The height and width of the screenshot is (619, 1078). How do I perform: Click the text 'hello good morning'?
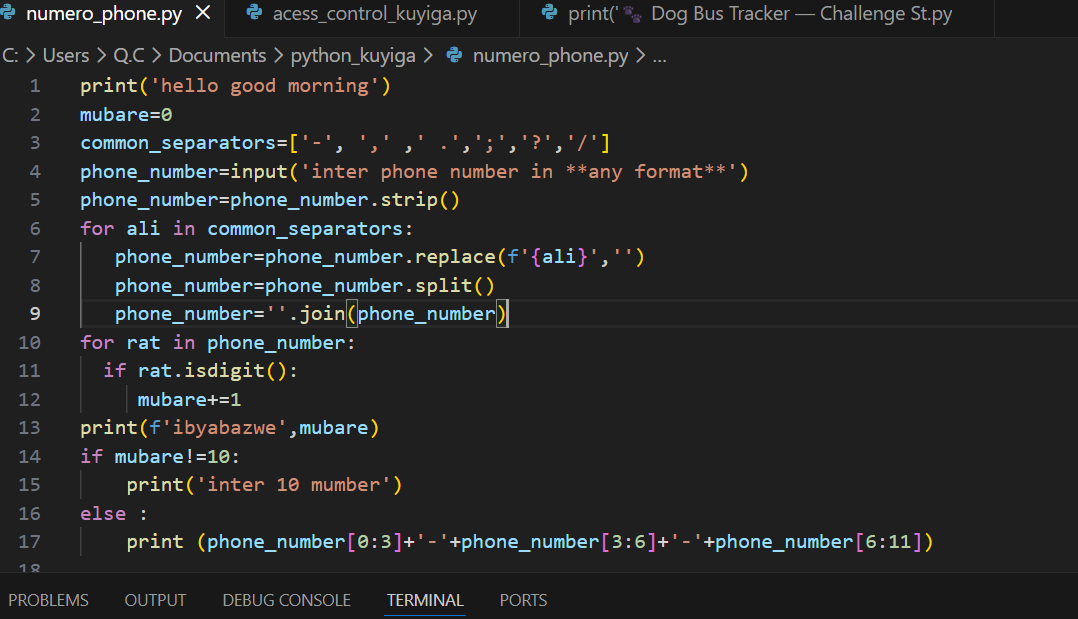[x=264, y=86]
